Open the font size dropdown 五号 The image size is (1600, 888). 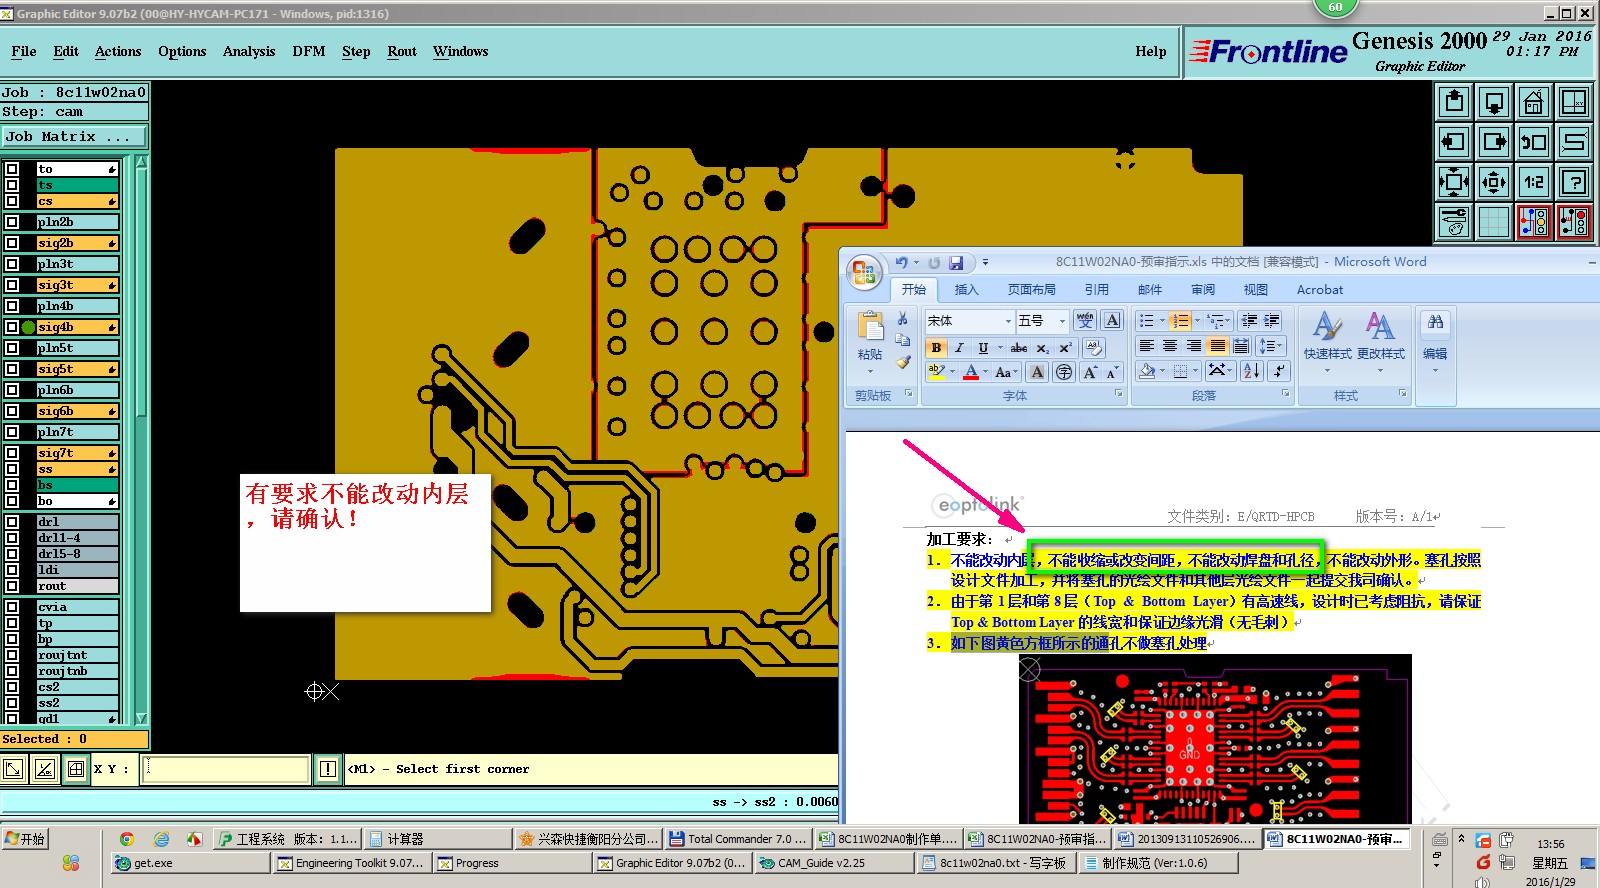pyautogui.click(x=1062, y=321)
